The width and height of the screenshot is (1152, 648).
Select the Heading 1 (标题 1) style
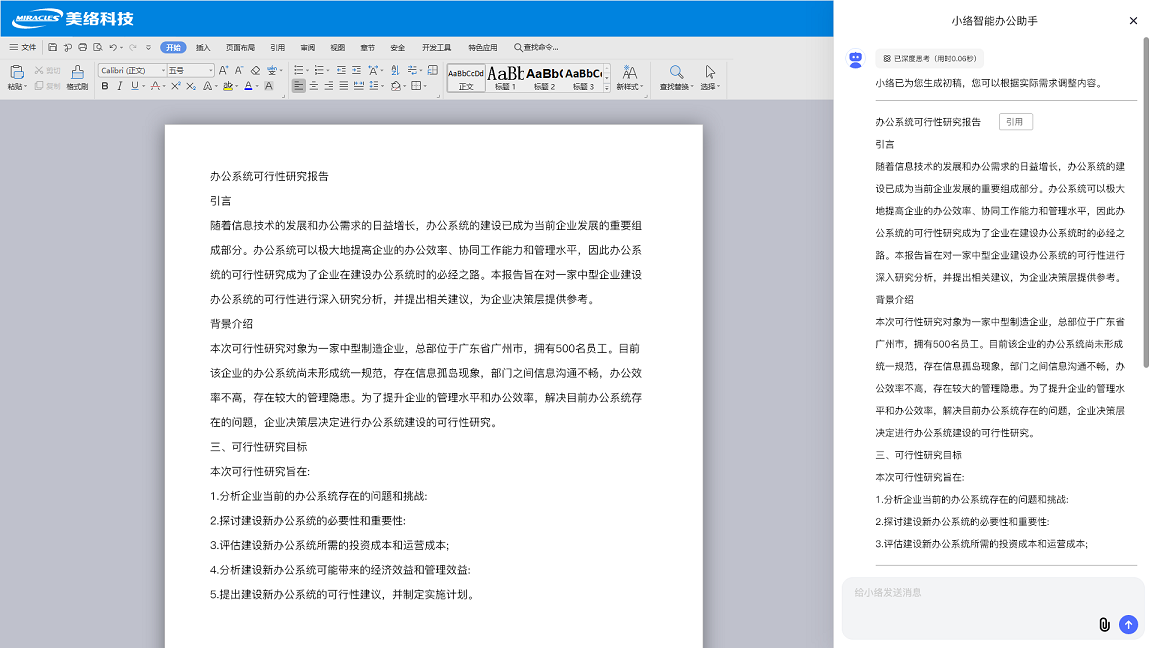[x=505, y=77]
